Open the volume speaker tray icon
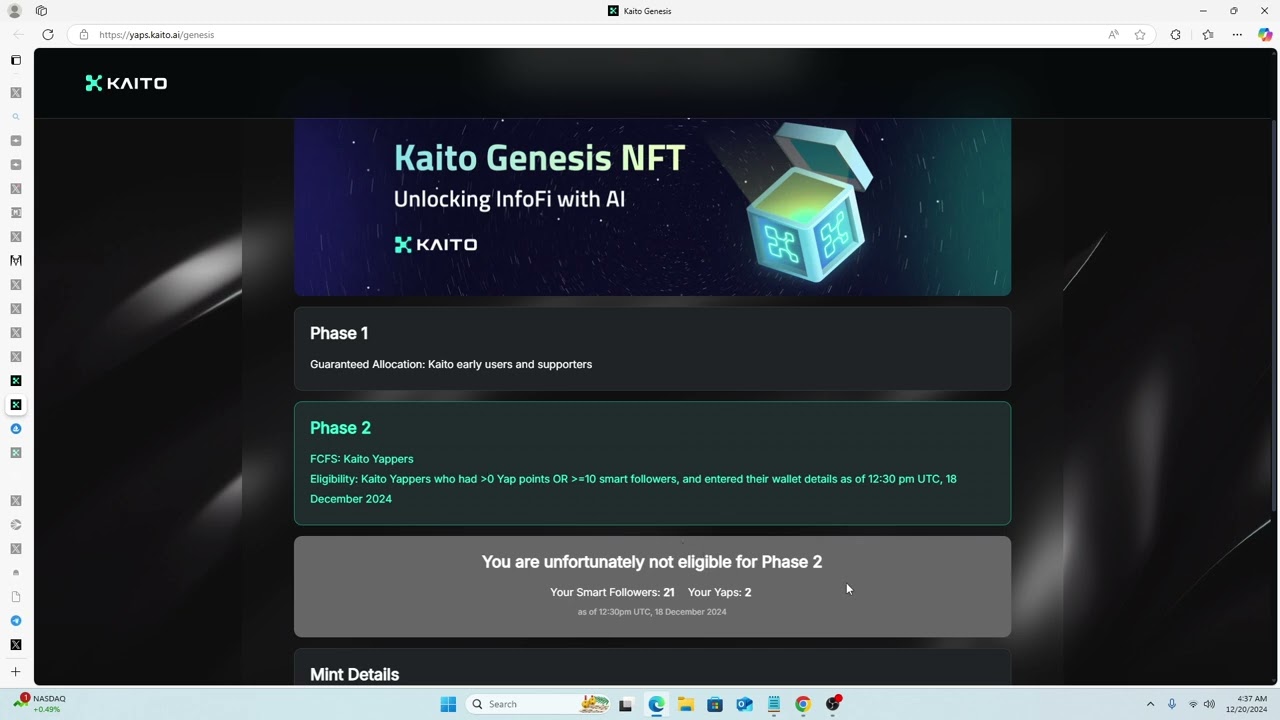Screen dimensions: 1280x720 1209,704
